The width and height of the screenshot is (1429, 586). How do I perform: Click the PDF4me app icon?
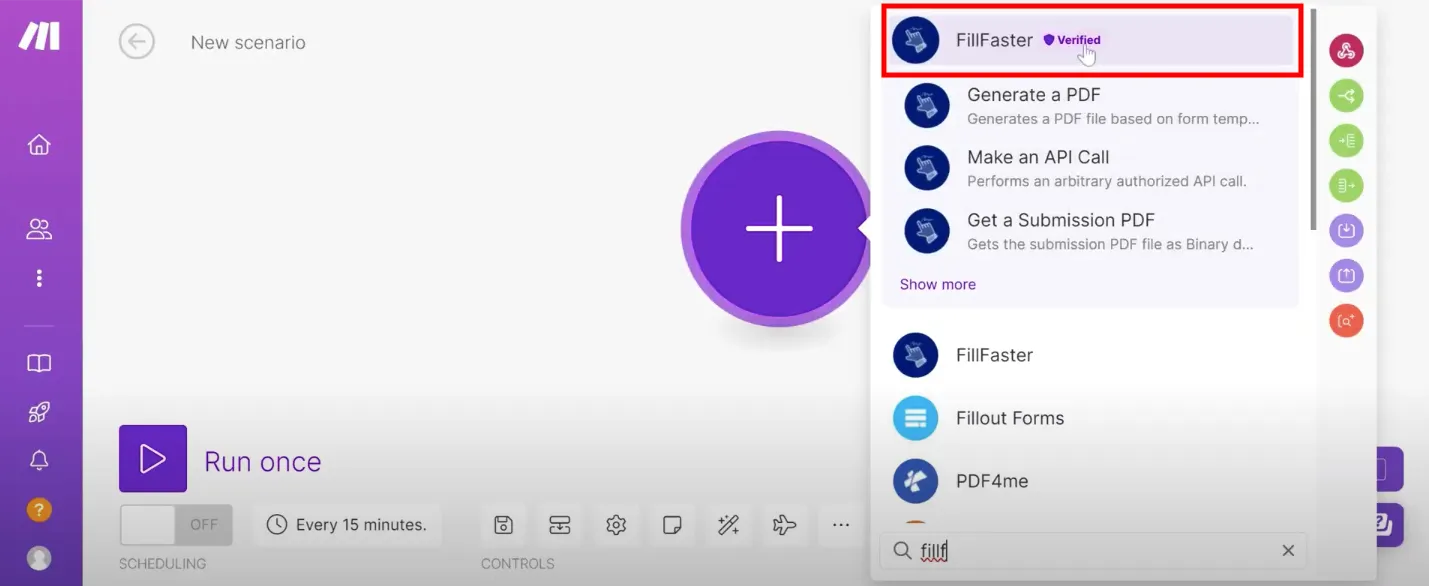pyautogui.click(x=916, y=481)
